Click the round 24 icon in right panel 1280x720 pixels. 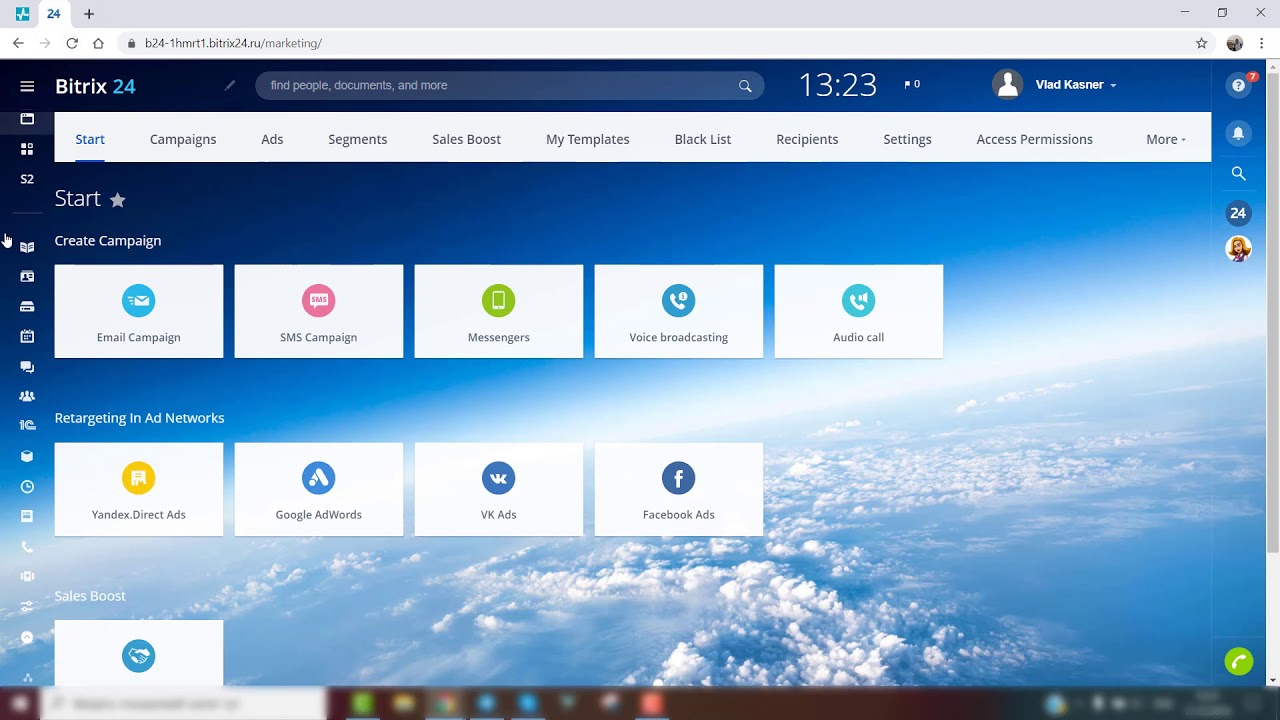pyautogui.click(x=1238, y=213)
